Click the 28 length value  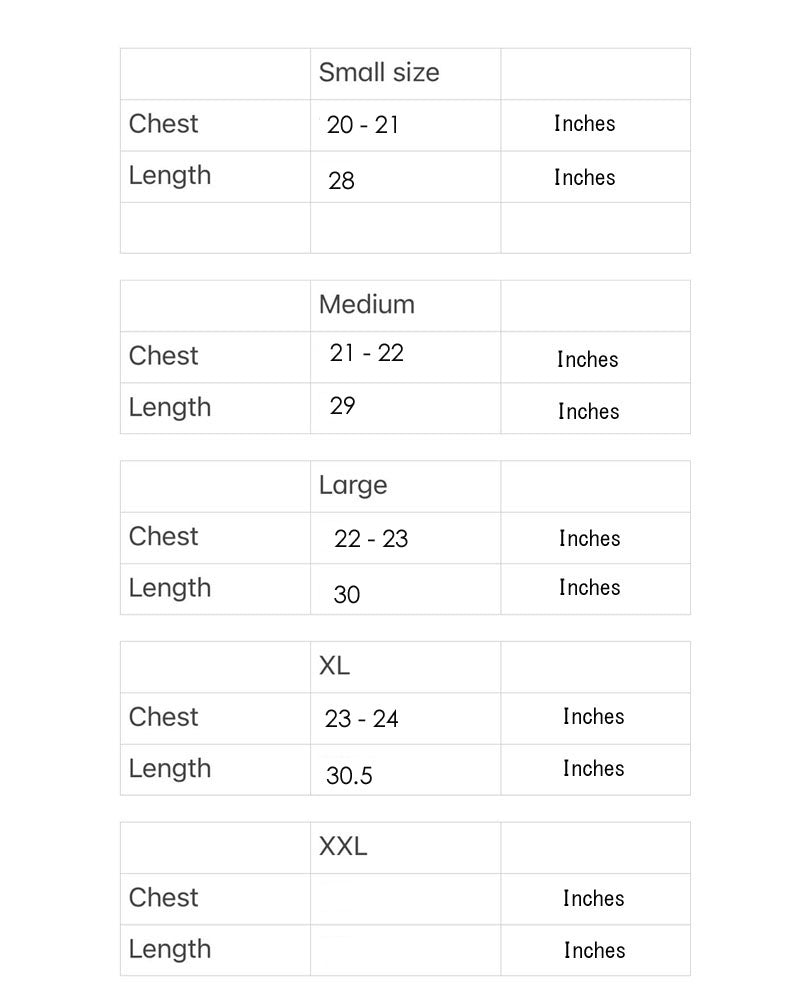[x=341, y=181]
